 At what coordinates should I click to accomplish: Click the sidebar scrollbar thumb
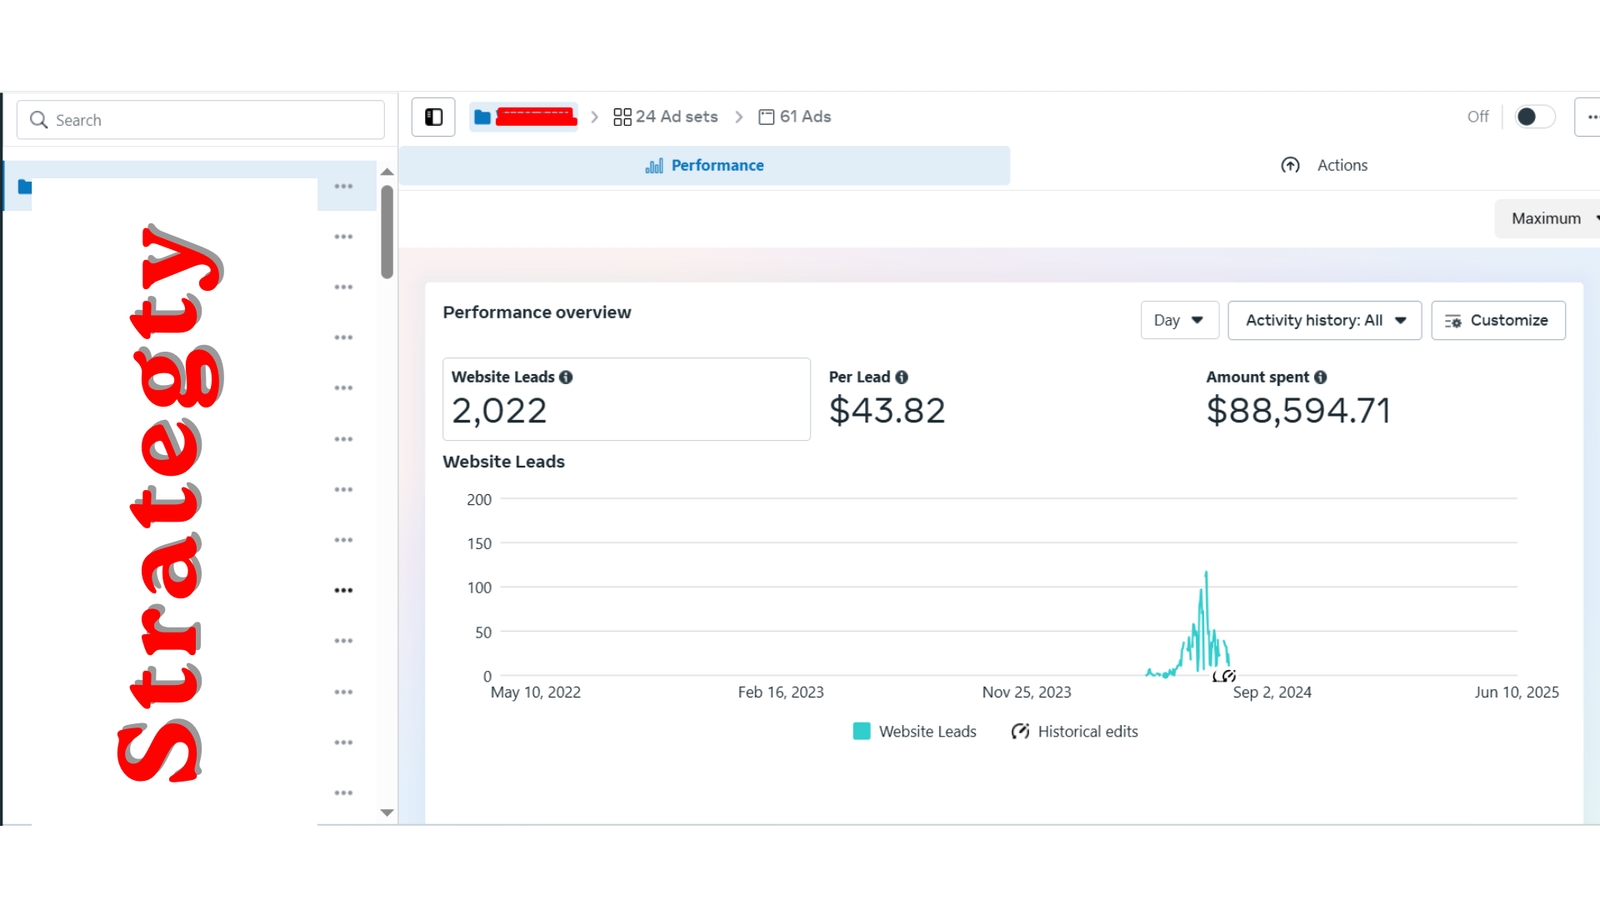[387, 231]
